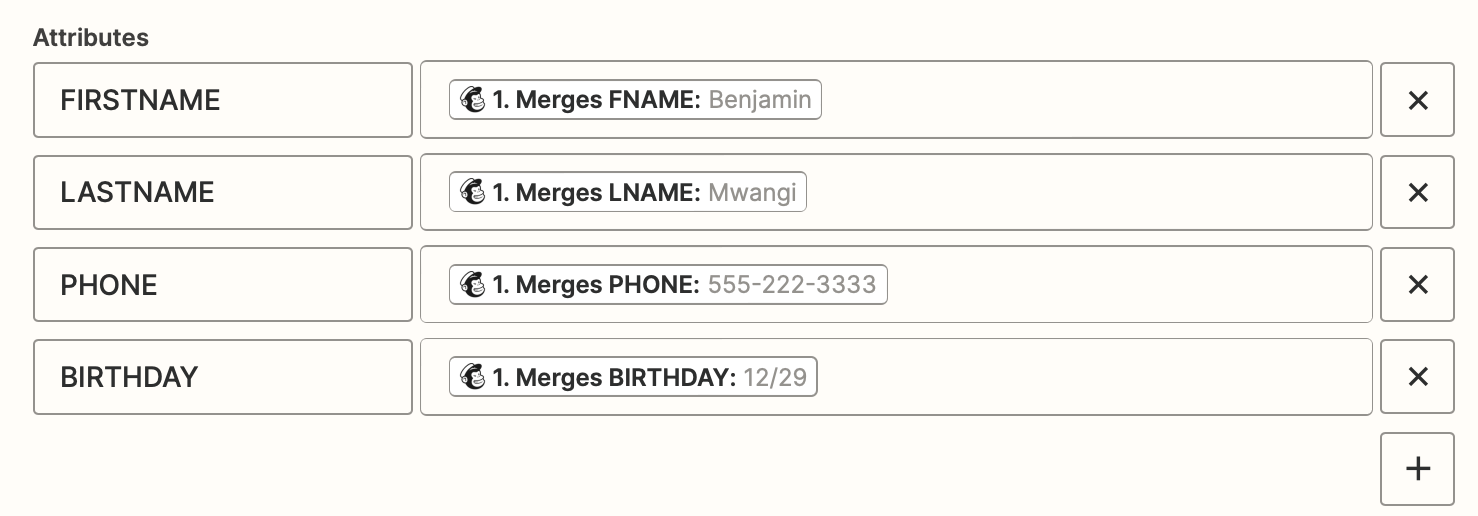Delete the BIRTHDAY attribute row with X
Screen dimensions: 1478x516
click(x=1417, y=377)
